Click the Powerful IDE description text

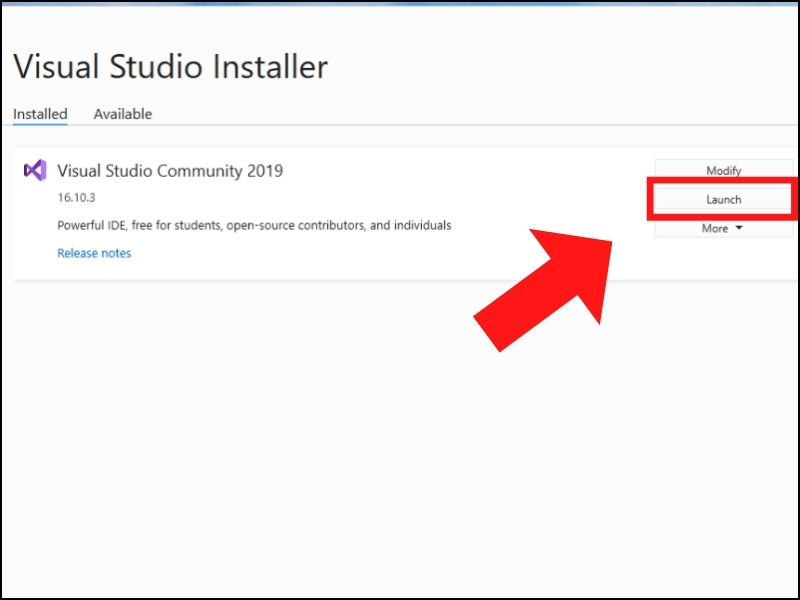254,226
